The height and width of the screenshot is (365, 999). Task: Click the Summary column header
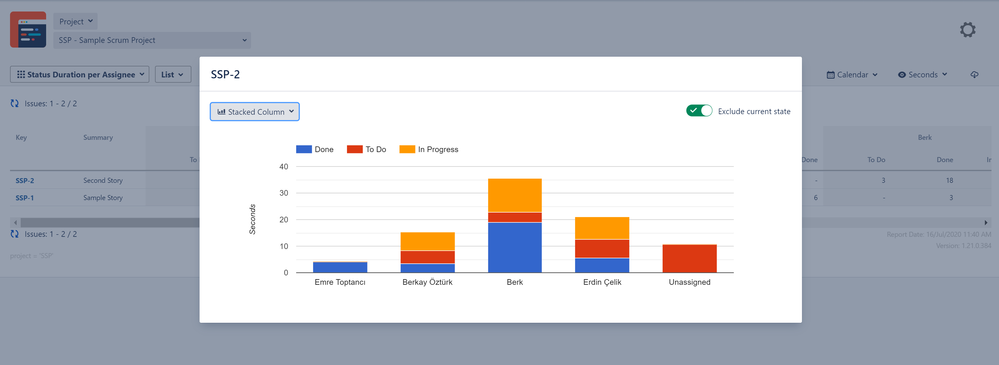[98, 138]
